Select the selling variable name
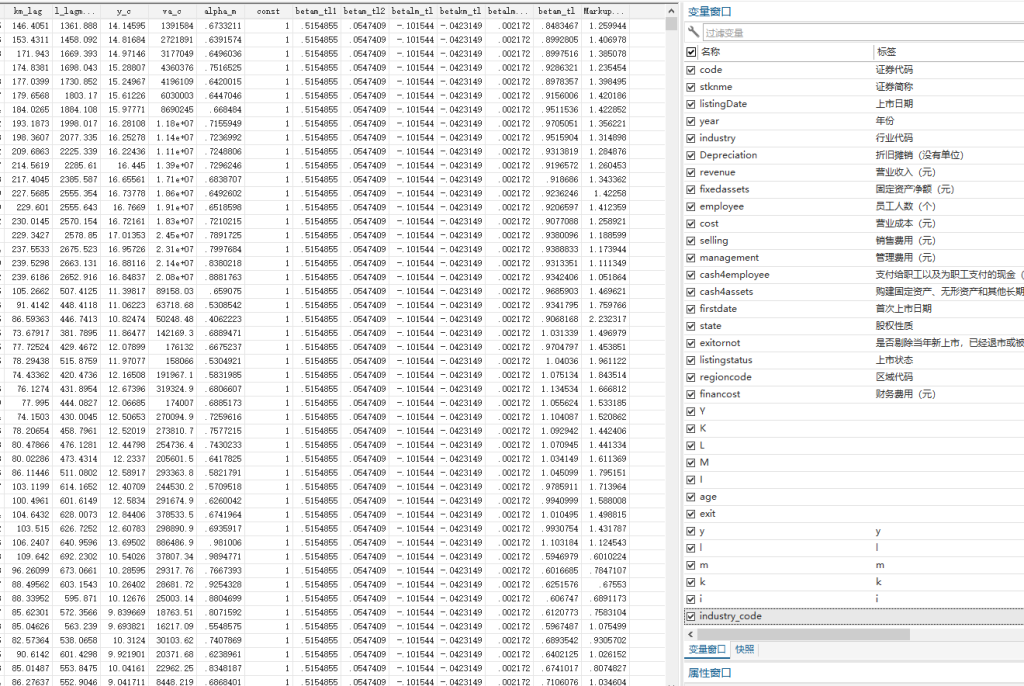The image size is (1024, 686). pos(713,240)
